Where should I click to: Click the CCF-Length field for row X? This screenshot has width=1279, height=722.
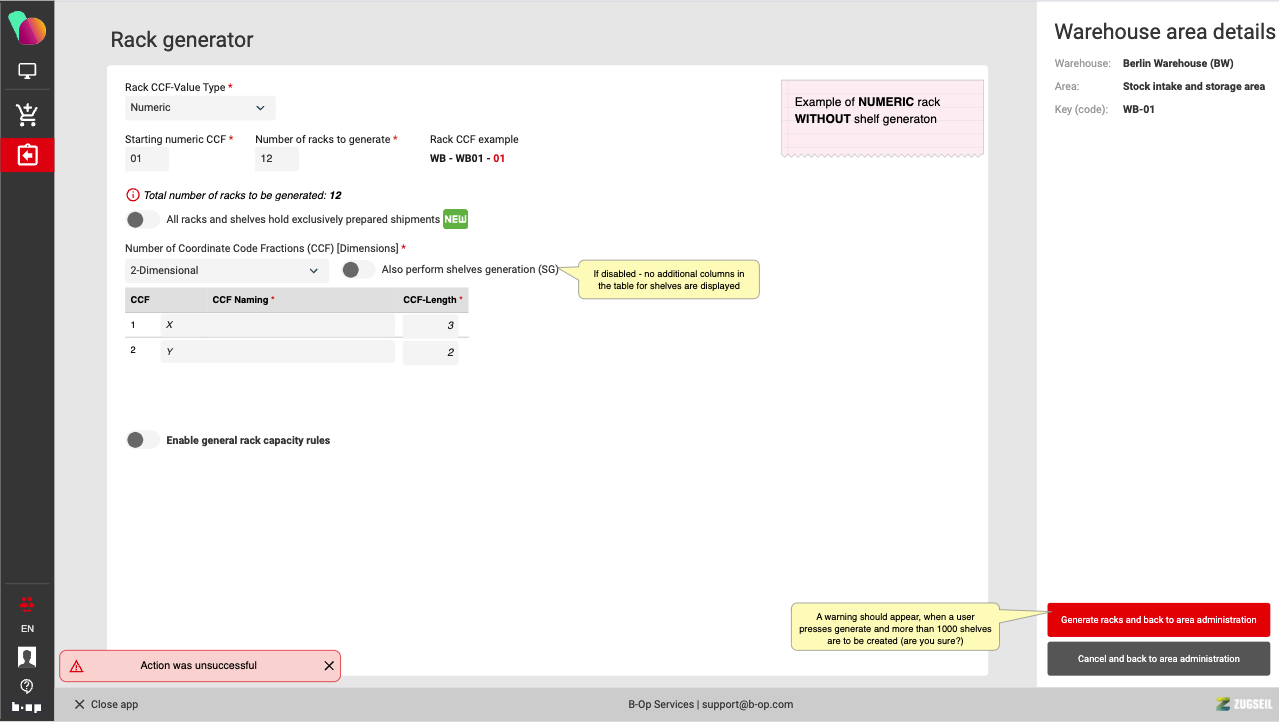(x=431, y=326)
